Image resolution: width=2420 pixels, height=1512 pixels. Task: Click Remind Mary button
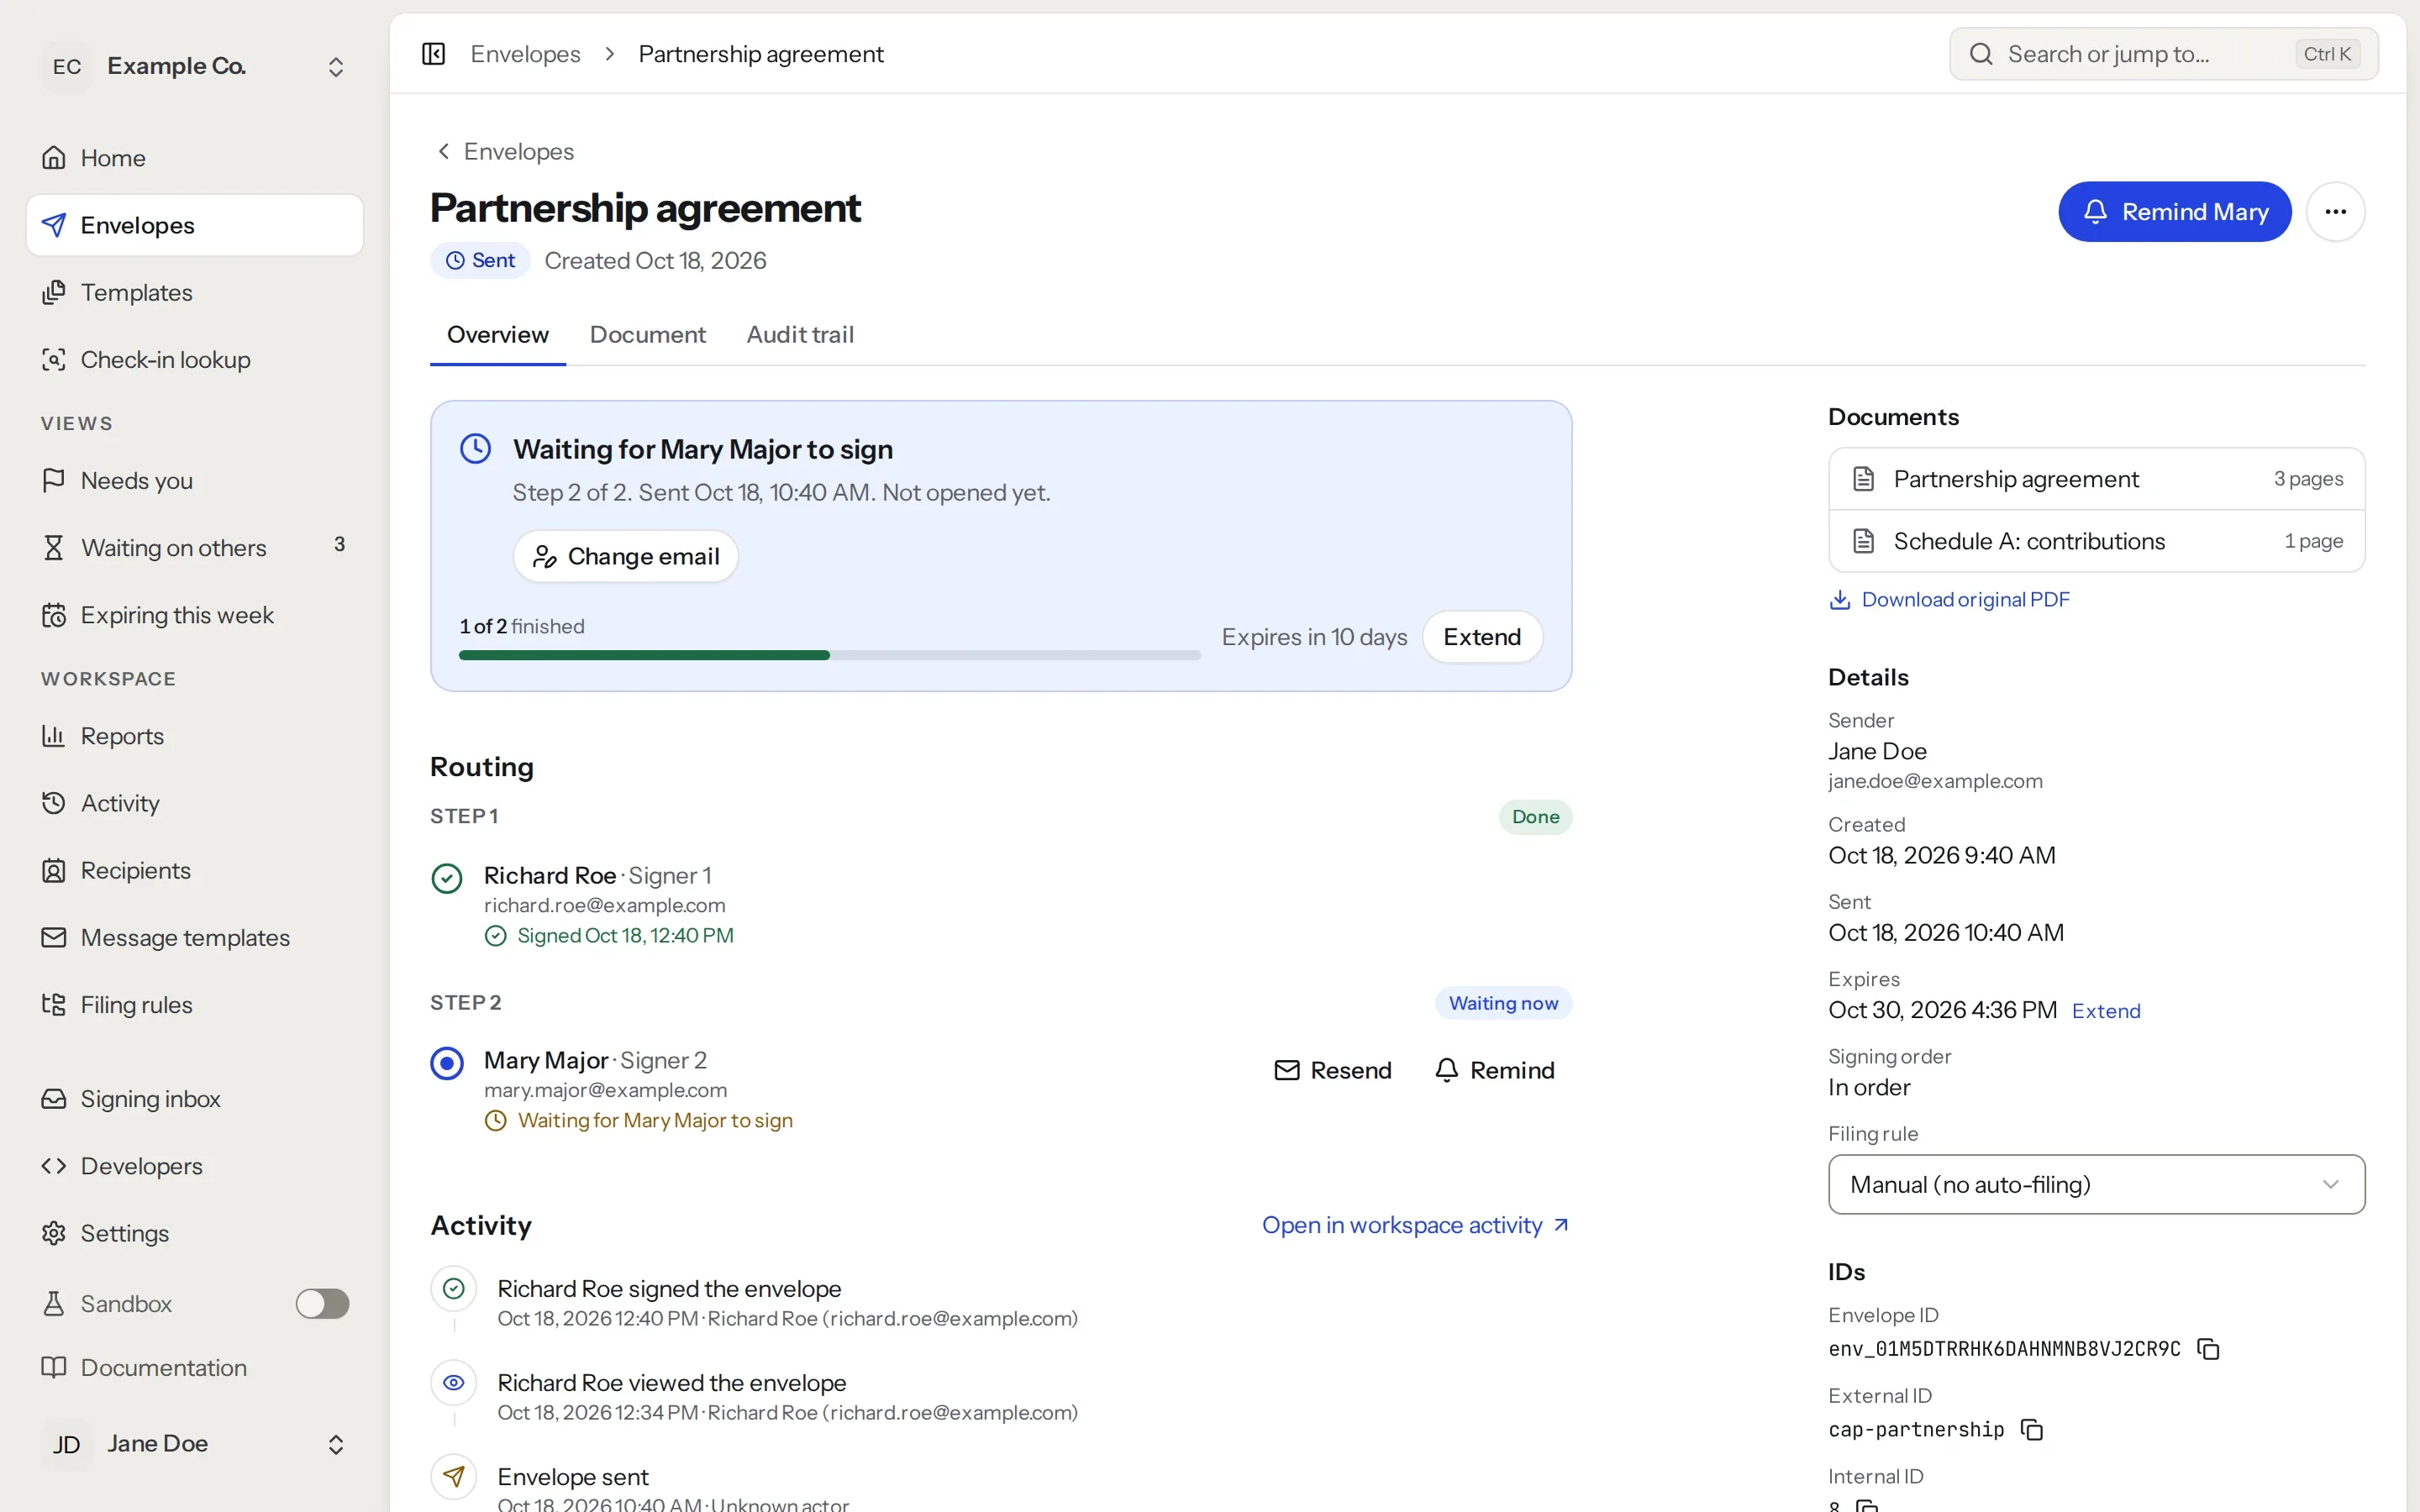tap(2174, 212)
